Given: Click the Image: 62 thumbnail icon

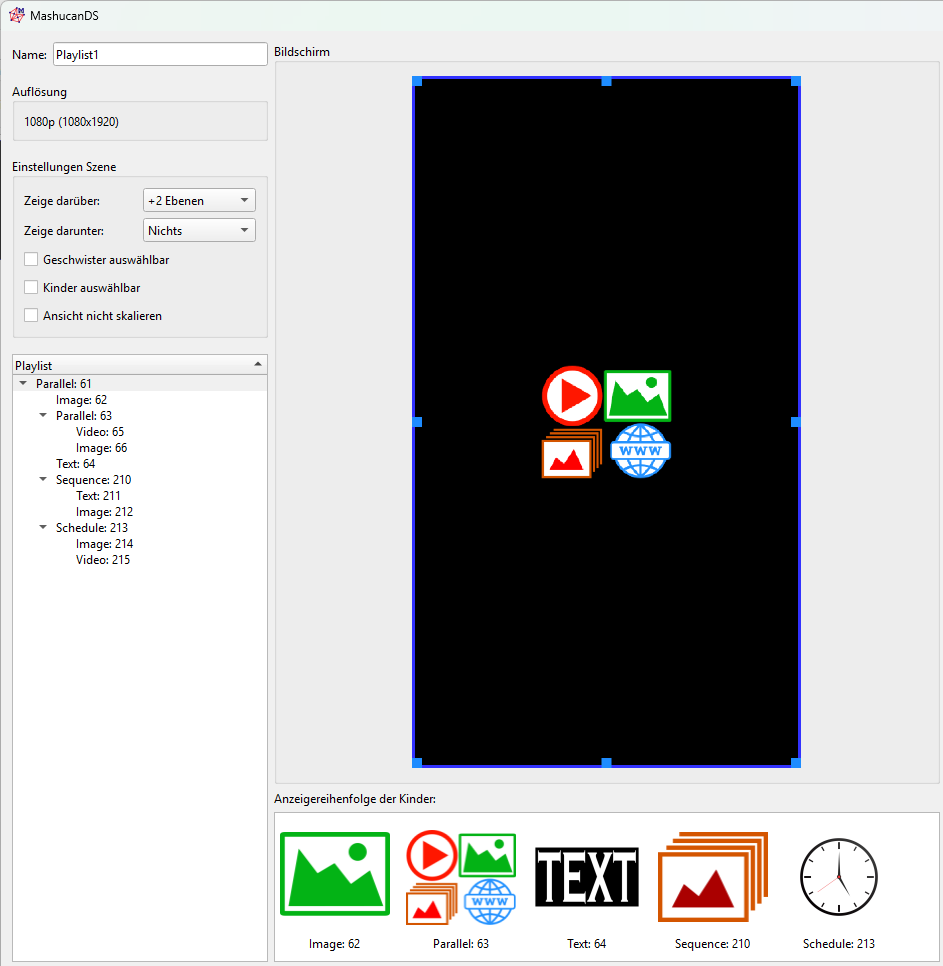Looking at the screenshot, I should (334, 873).
